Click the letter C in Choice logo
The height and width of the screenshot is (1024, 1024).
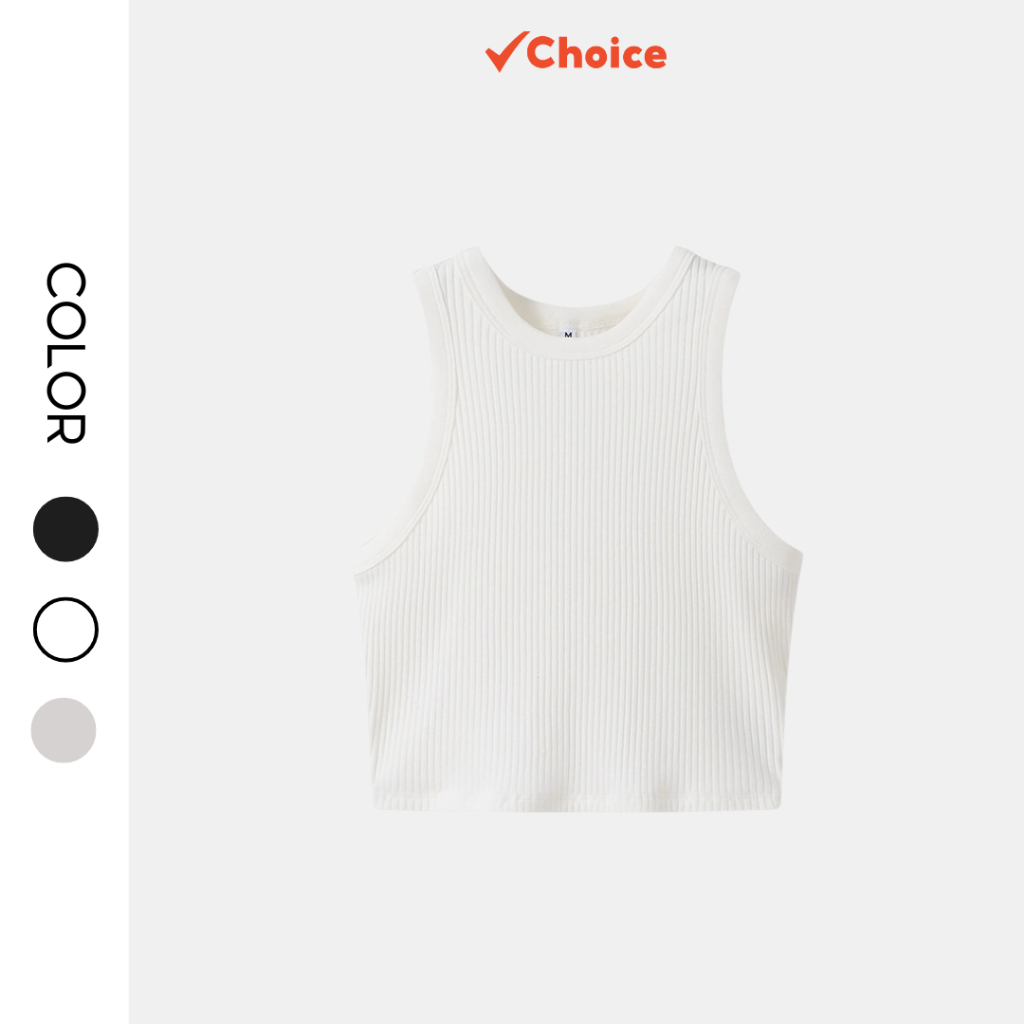click(545, 52)
